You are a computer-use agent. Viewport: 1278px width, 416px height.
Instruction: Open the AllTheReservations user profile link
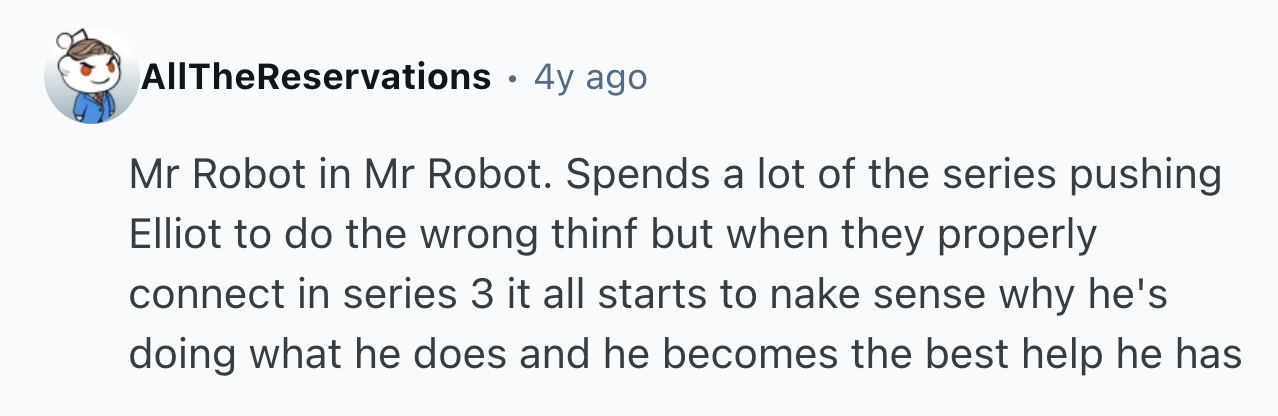point(317,77)
